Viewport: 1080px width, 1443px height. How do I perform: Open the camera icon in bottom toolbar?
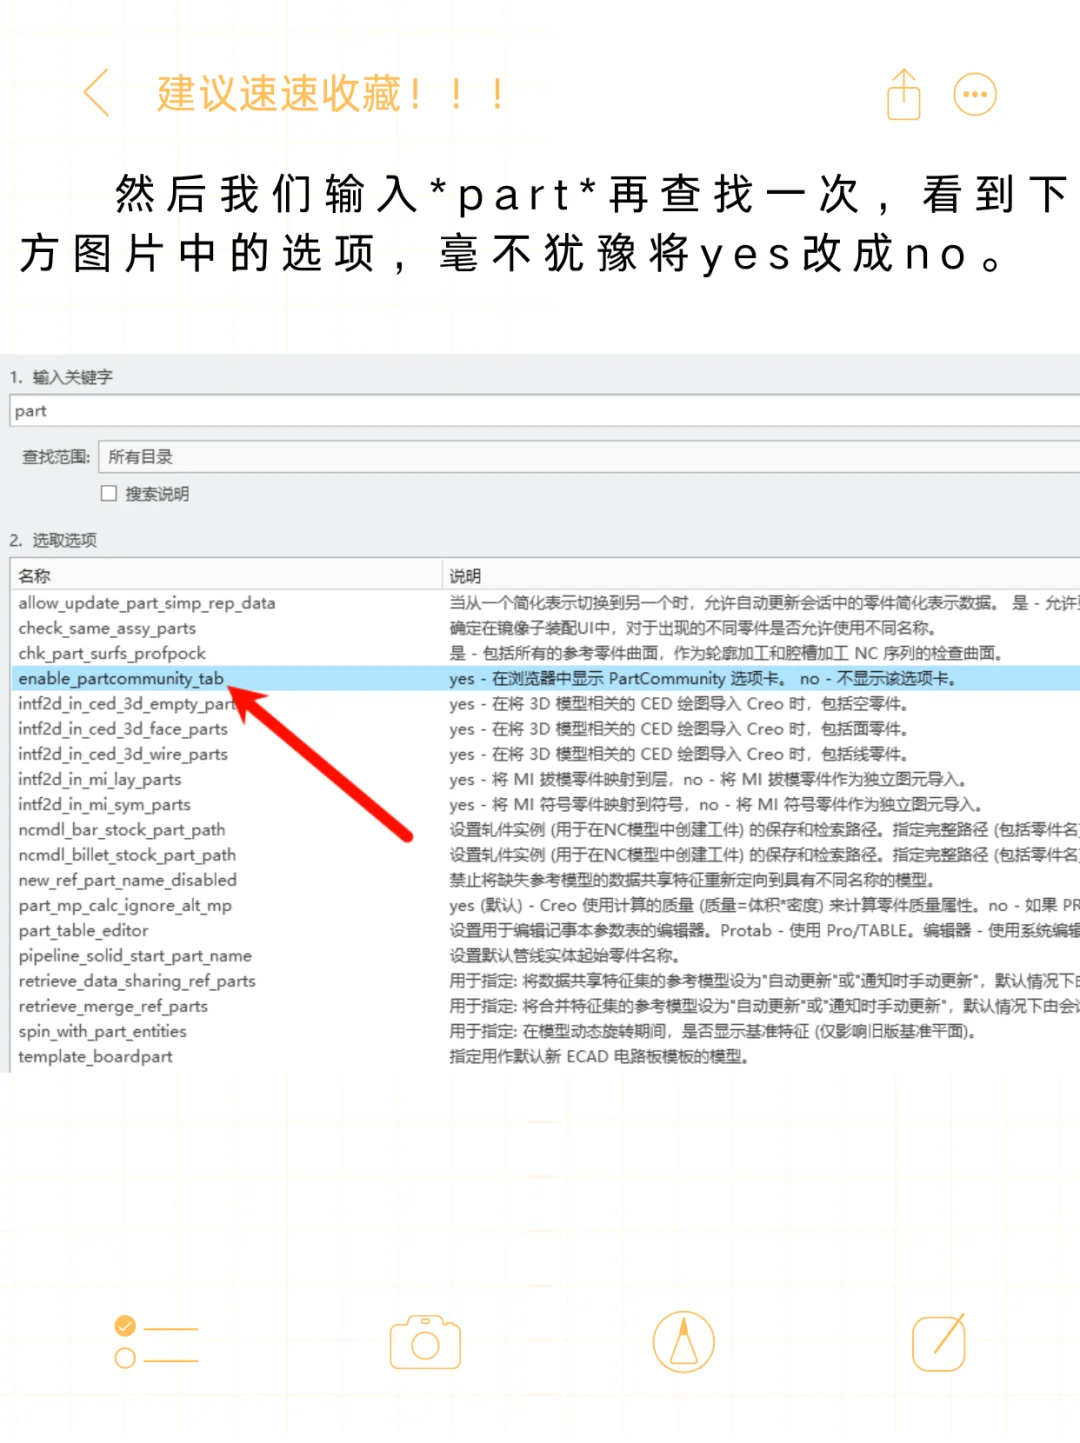point(424,1341)
